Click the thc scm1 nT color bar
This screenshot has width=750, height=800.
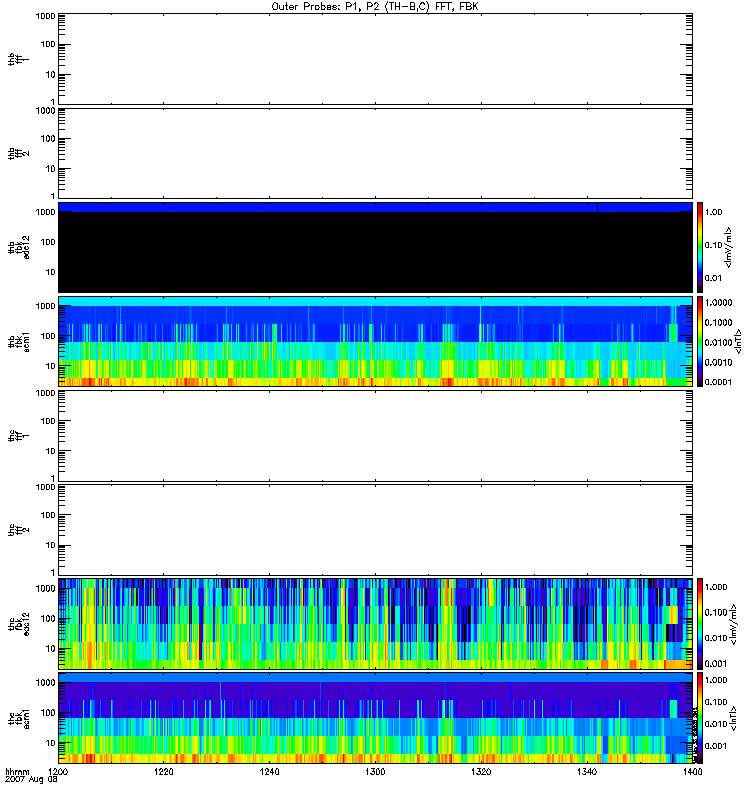[x=700, y=718]
